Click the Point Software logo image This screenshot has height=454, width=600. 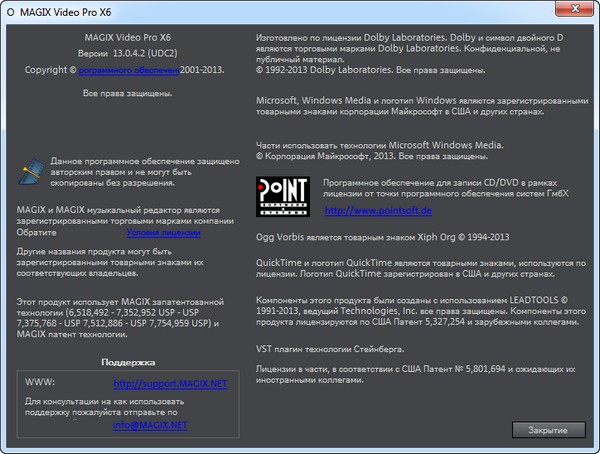[283, 196]
